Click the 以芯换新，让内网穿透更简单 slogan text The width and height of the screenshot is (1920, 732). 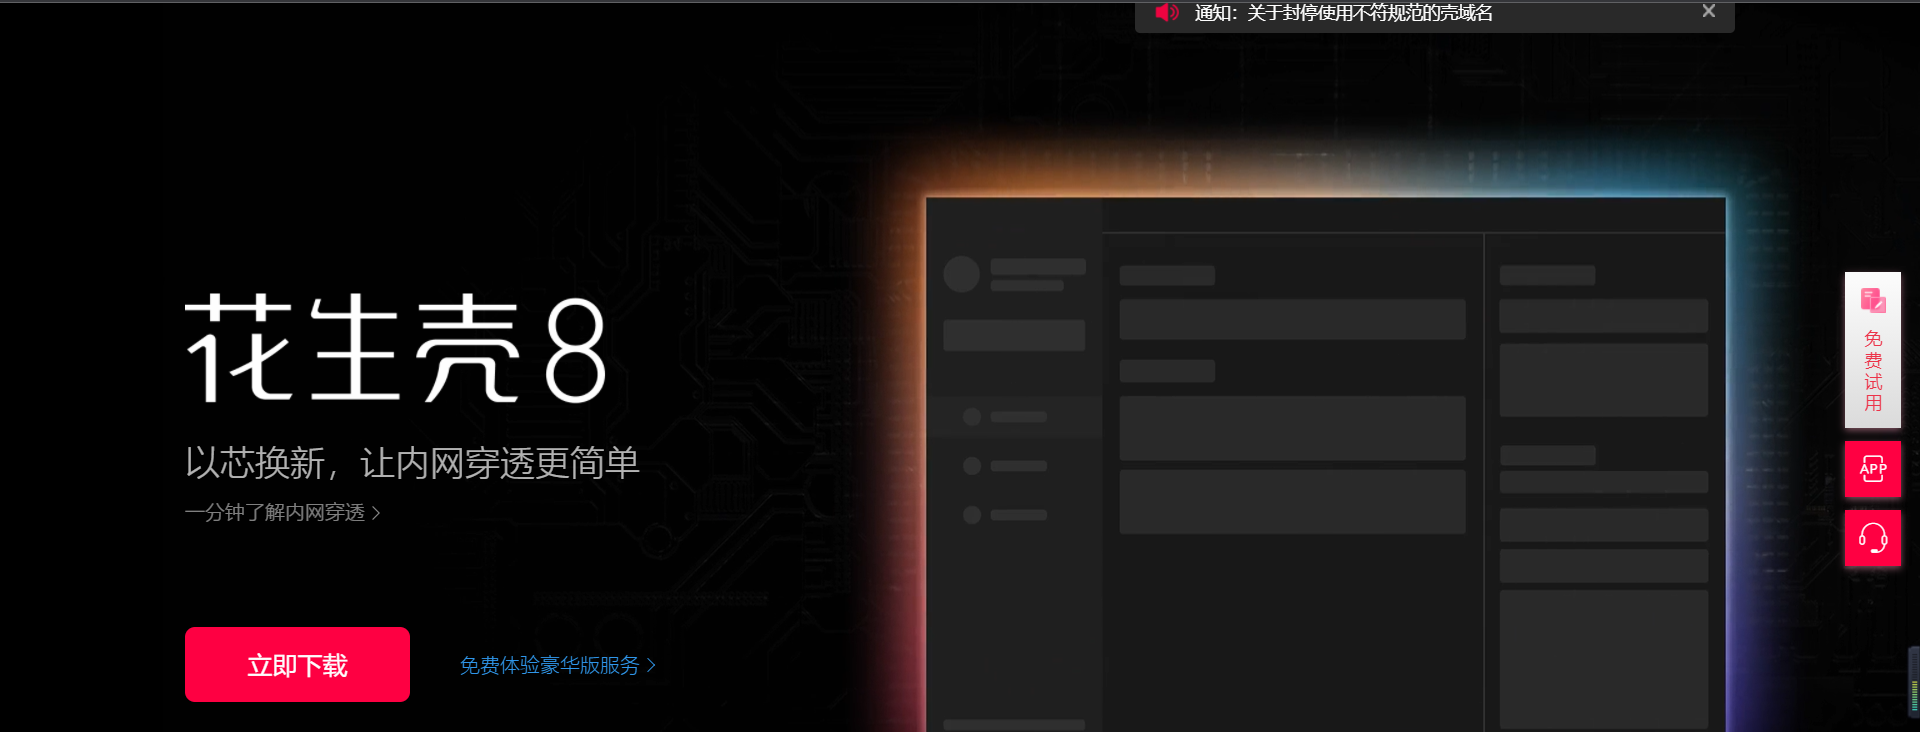412,463
